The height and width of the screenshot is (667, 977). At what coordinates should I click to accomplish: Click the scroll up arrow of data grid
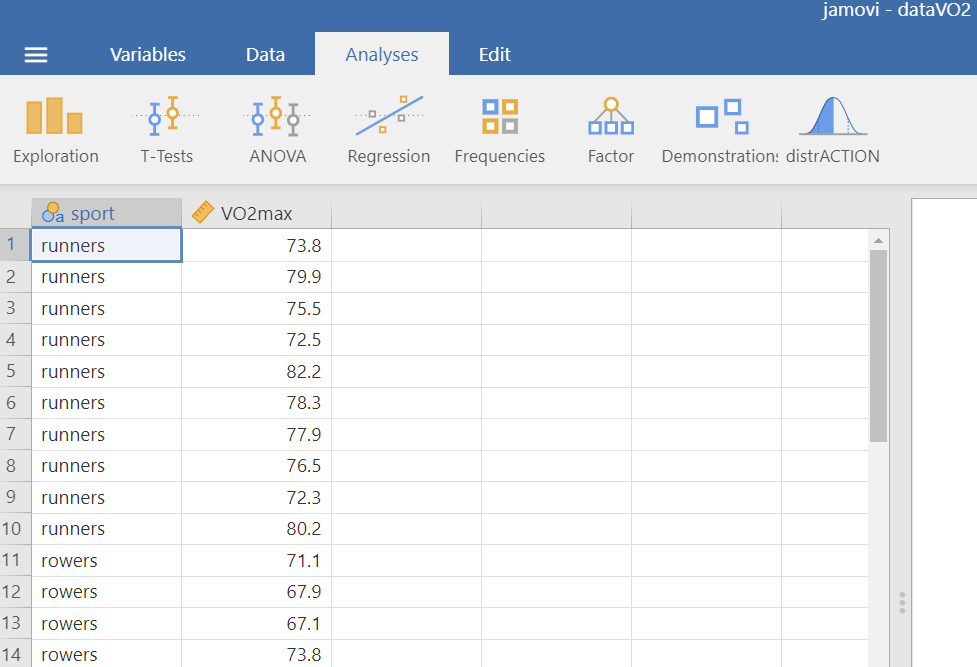[x=878, y=240]
